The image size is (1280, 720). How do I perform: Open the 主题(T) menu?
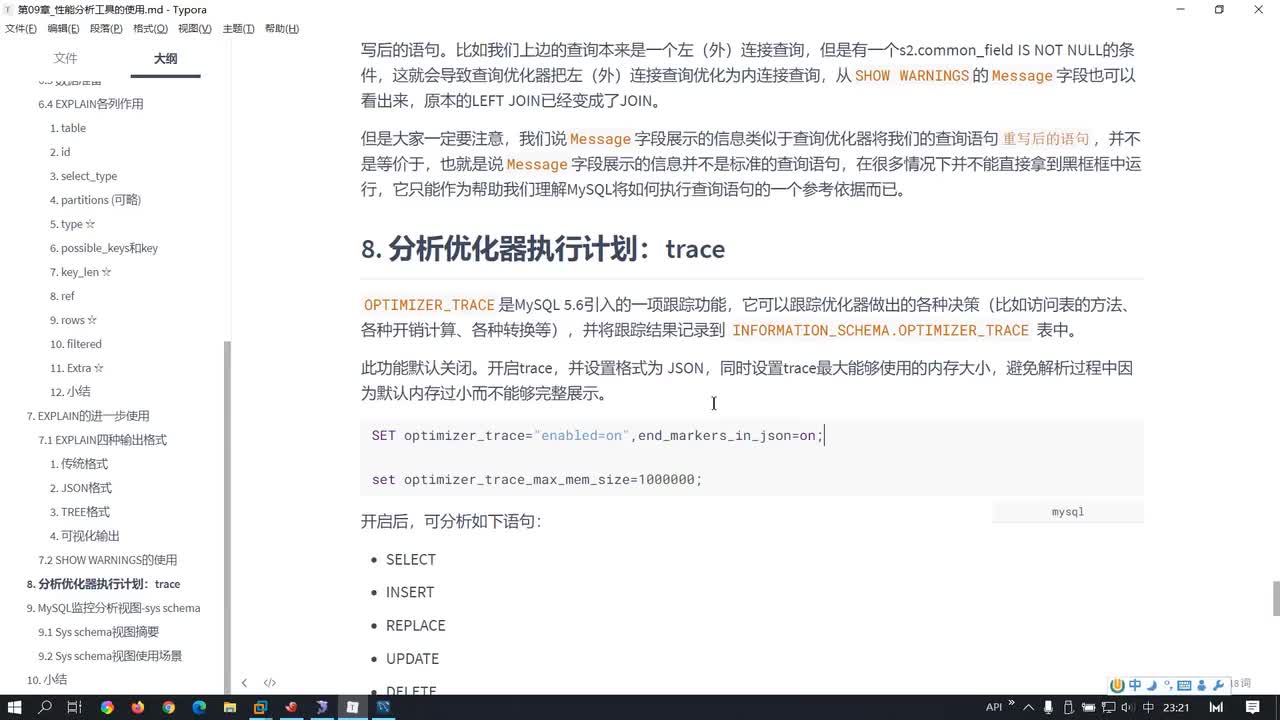click(238, 28)
